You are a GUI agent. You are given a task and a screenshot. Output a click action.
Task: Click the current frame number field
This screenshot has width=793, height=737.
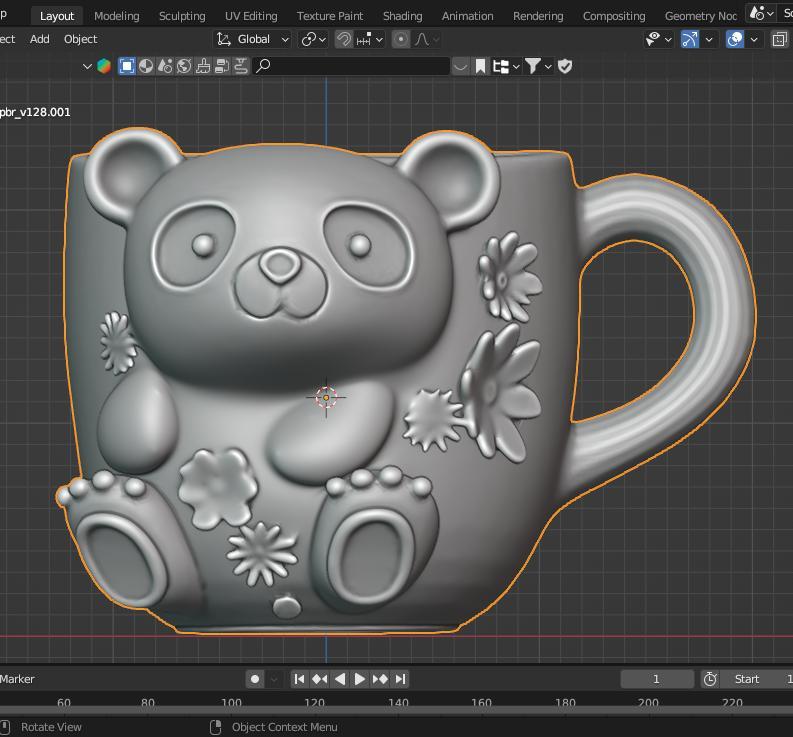coord(656,679)
